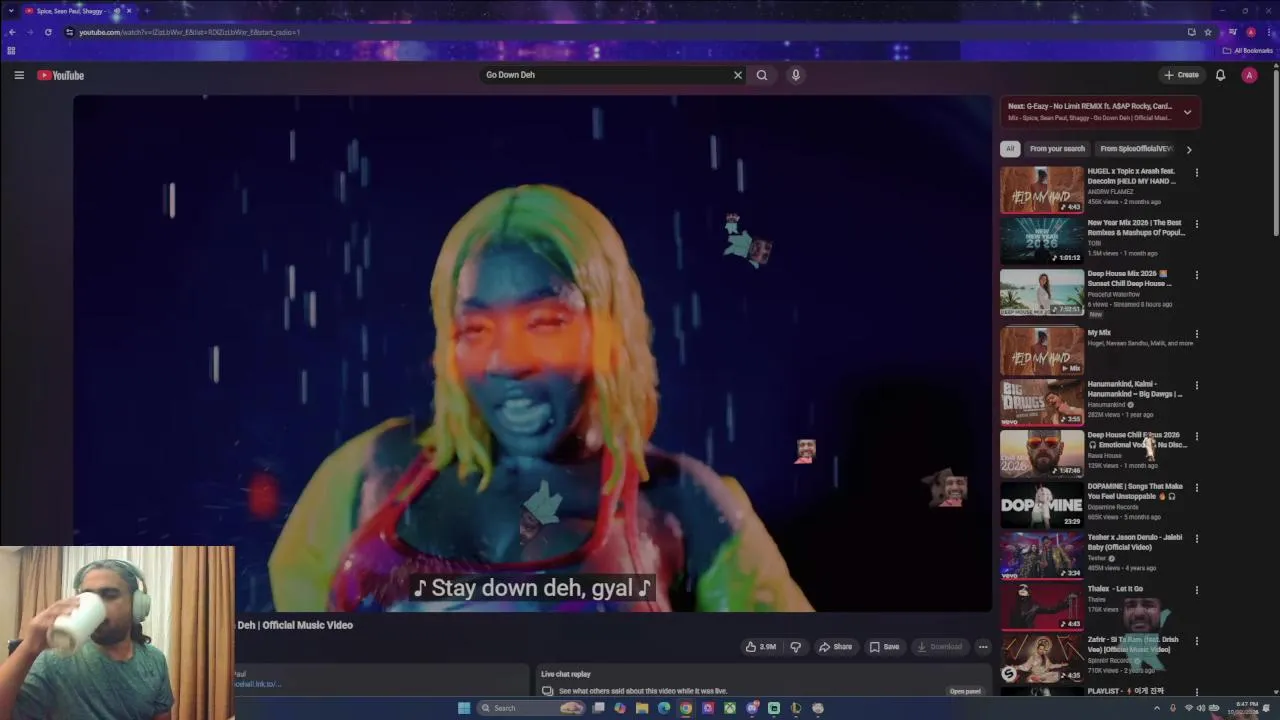Select From your search chip

click(1057, 149)
